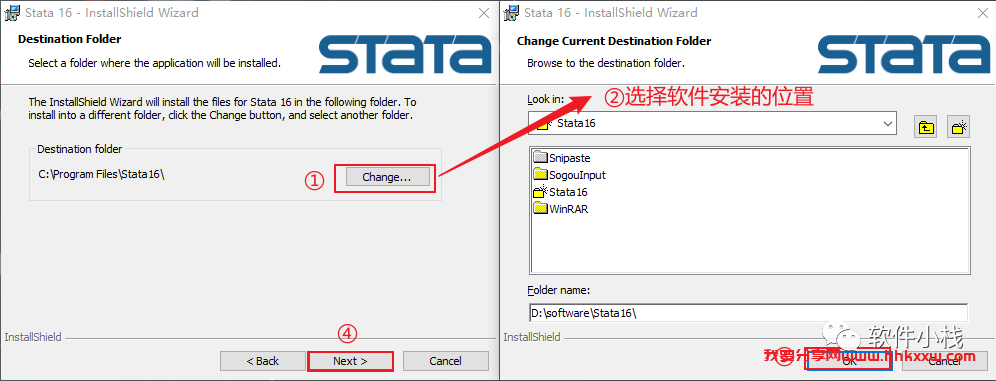996x381 pixels.
Task: Click the Up One Level folder icon
Action: point(927,126)
